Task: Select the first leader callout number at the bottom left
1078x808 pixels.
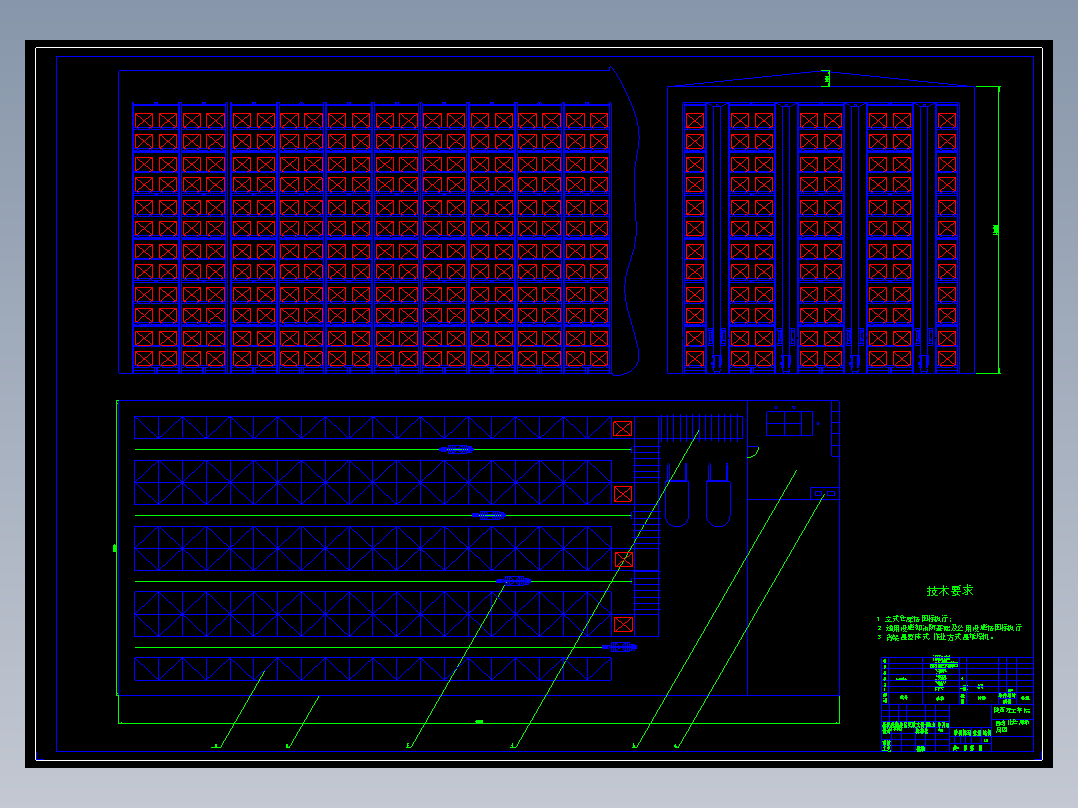Action: point(216,745)
